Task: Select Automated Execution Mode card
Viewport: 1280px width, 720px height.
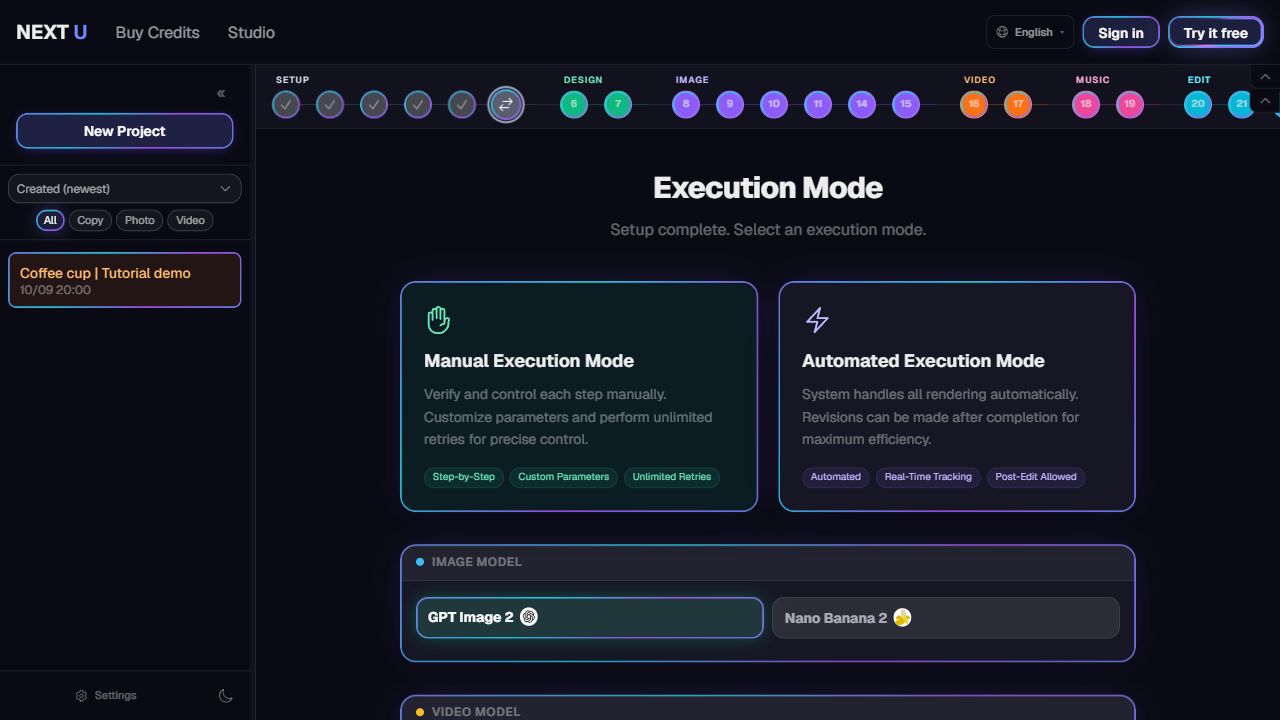Action: (x=957, y=397)
